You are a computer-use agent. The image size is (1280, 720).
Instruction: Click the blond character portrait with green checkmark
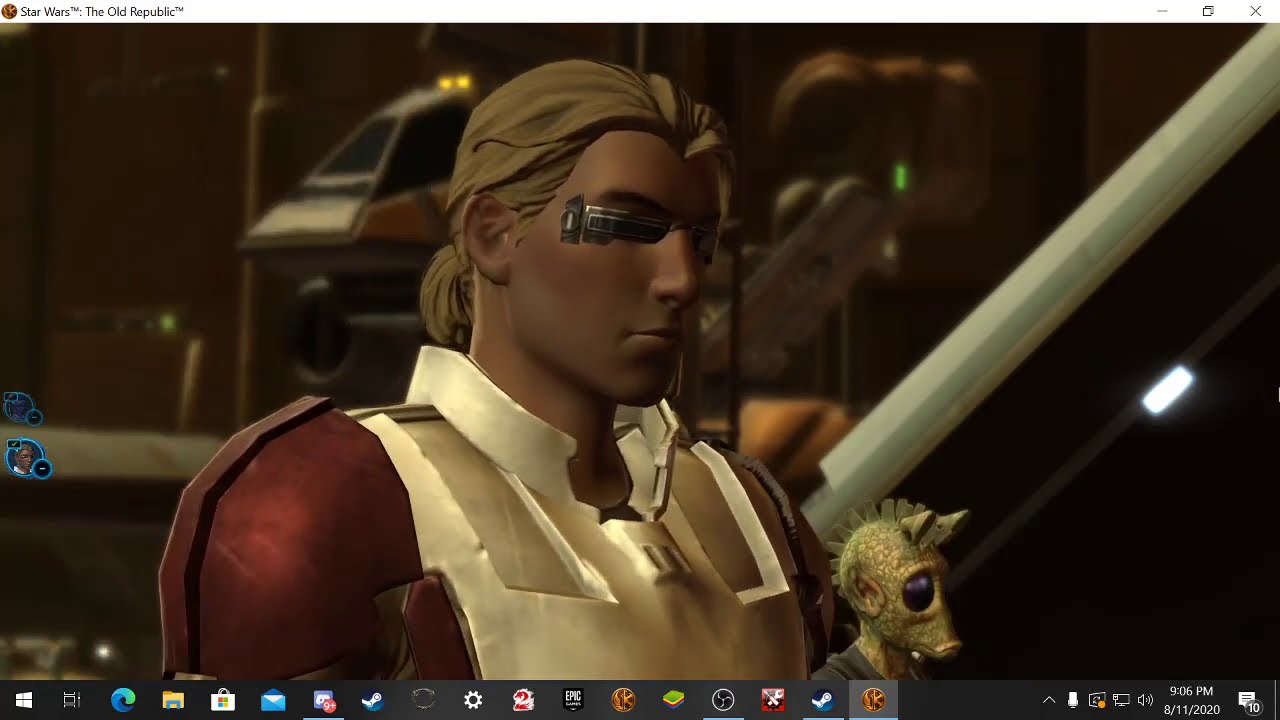click(x=23, y=457)
